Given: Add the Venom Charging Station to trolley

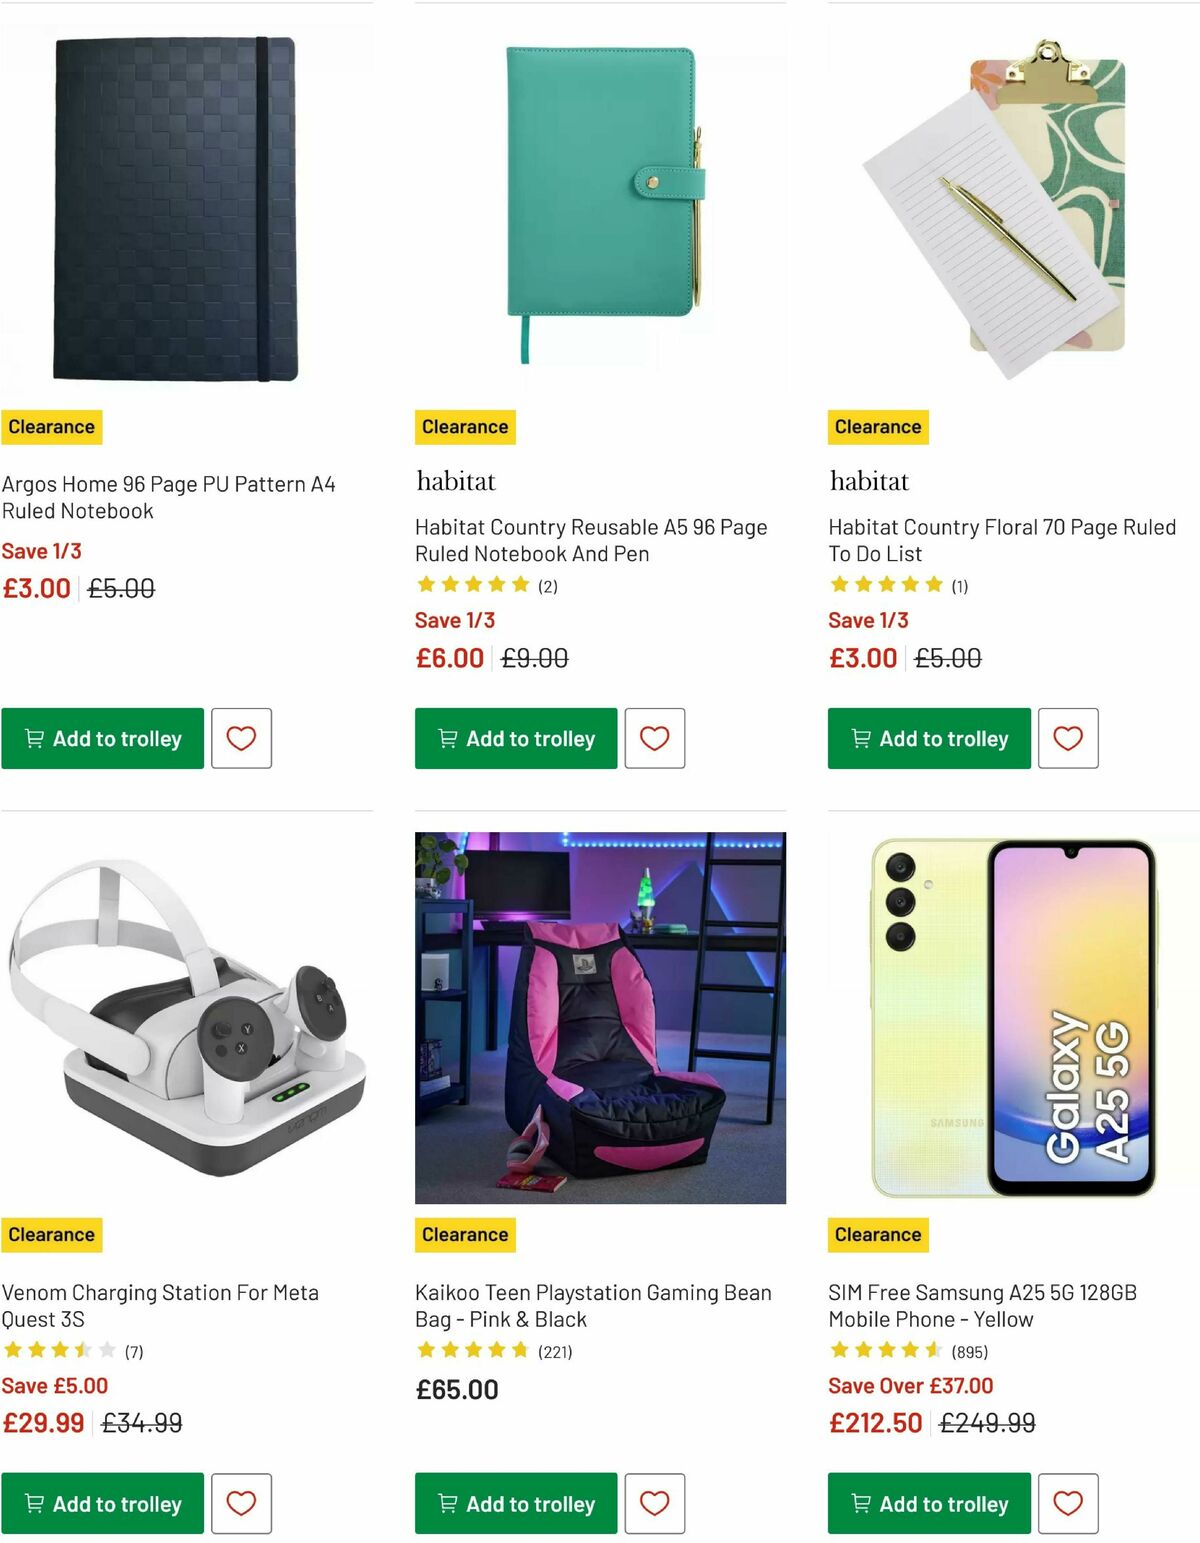Looking at the screenshot, I should [102, 1503].
